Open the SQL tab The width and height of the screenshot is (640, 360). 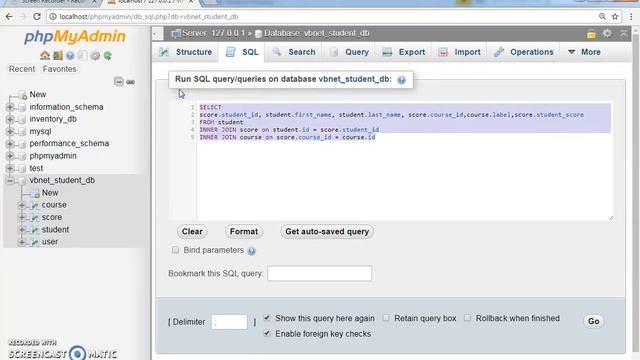click(x=242, y=52)
